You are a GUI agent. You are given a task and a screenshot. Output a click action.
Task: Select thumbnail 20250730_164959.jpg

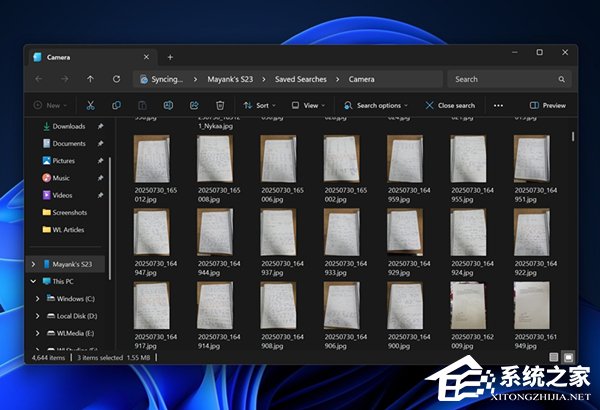click(x=405, y=158)
